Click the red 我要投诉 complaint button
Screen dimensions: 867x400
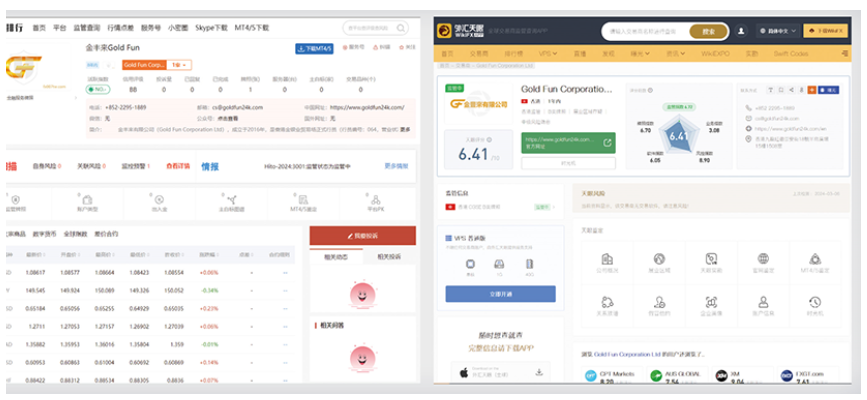(363, 235)
